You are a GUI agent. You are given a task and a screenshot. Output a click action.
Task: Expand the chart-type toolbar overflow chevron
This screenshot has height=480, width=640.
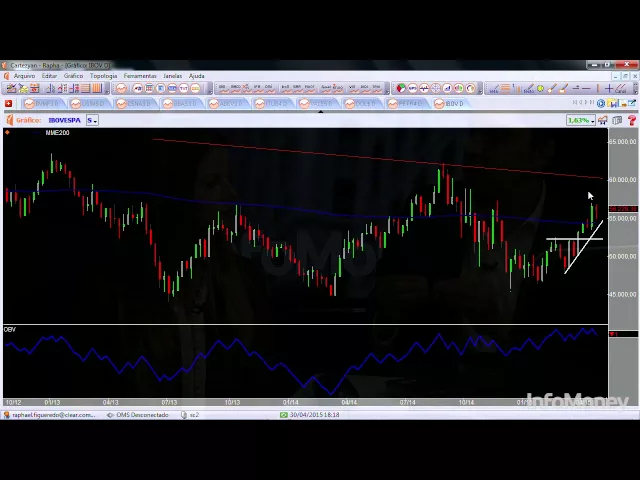tap(210, 88)
